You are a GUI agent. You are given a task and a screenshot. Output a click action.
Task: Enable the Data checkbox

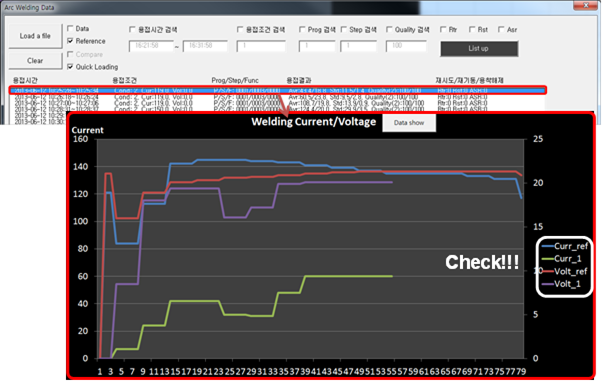(70, 28)
